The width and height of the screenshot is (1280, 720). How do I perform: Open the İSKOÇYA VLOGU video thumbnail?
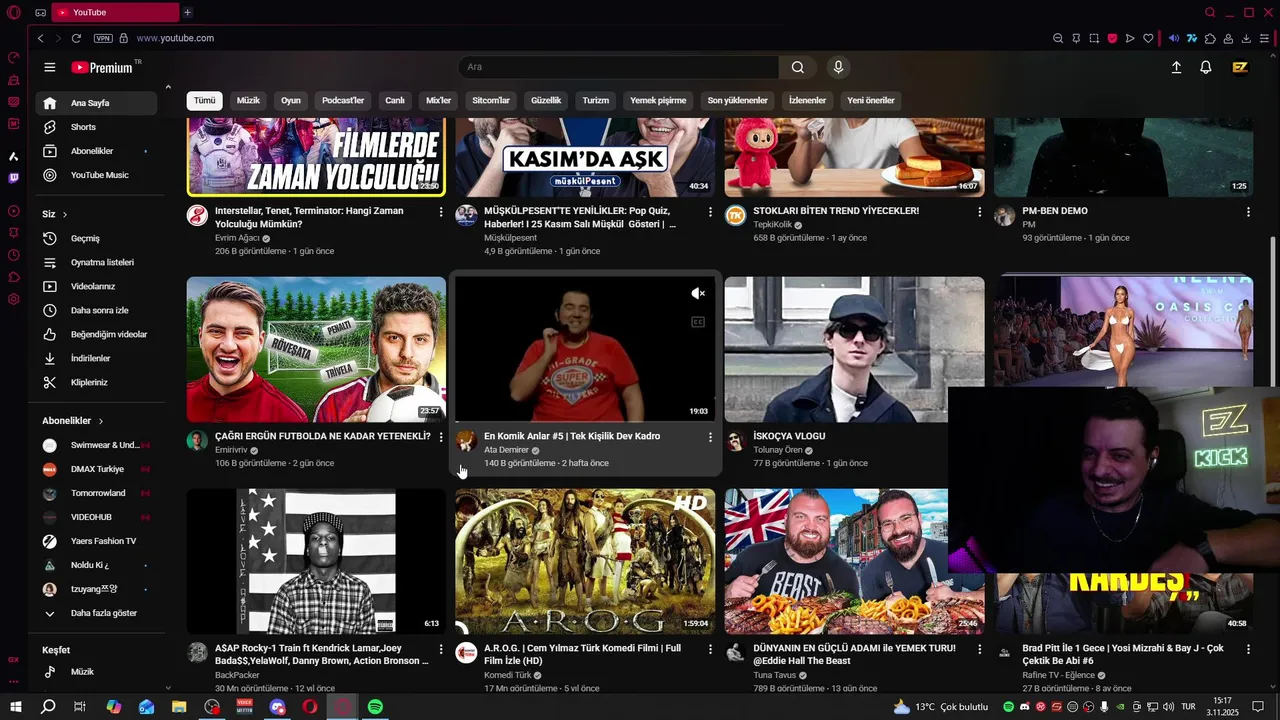pos(854,349)
